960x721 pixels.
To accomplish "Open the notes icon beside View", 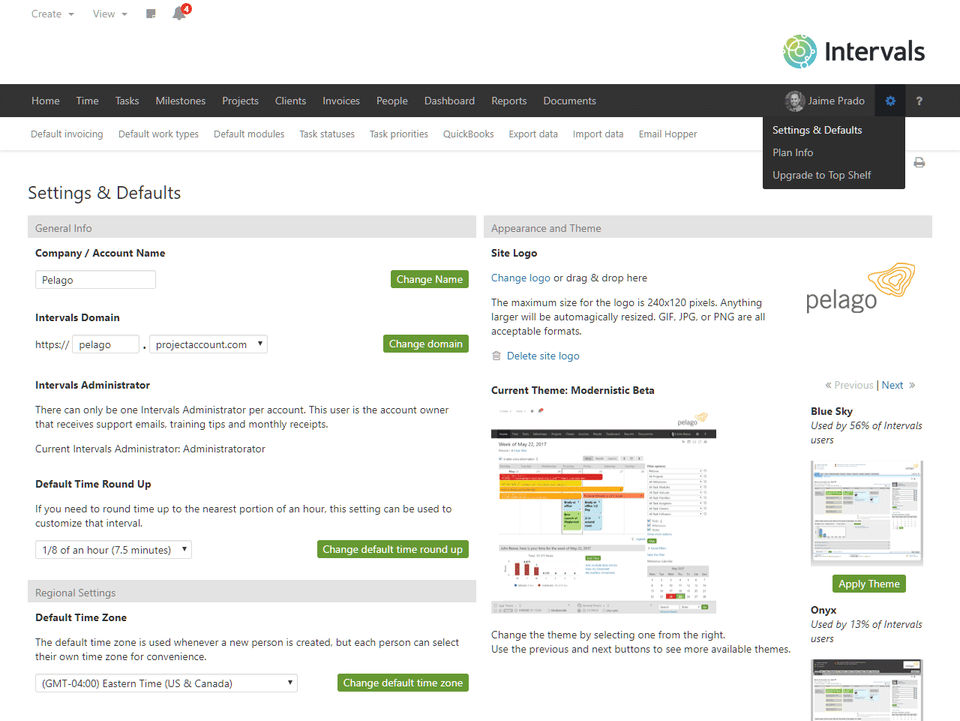I will (151, 13).
